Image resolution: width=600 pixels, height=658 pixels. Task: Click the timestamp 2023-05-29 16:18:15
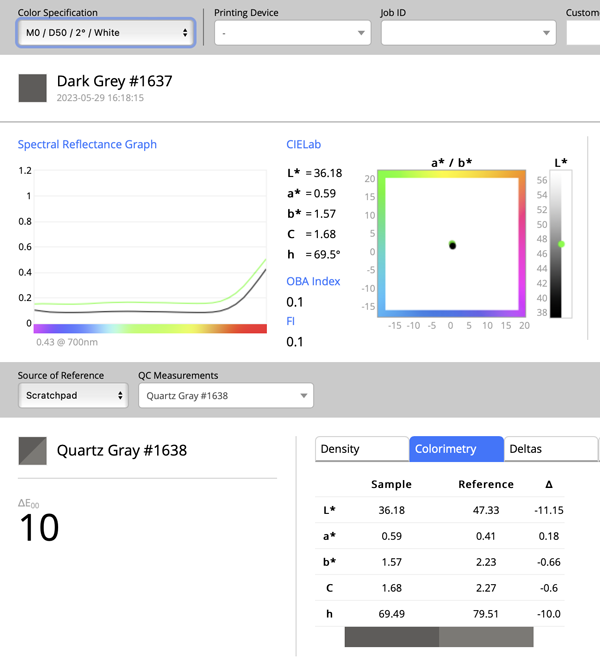point(100,98)
